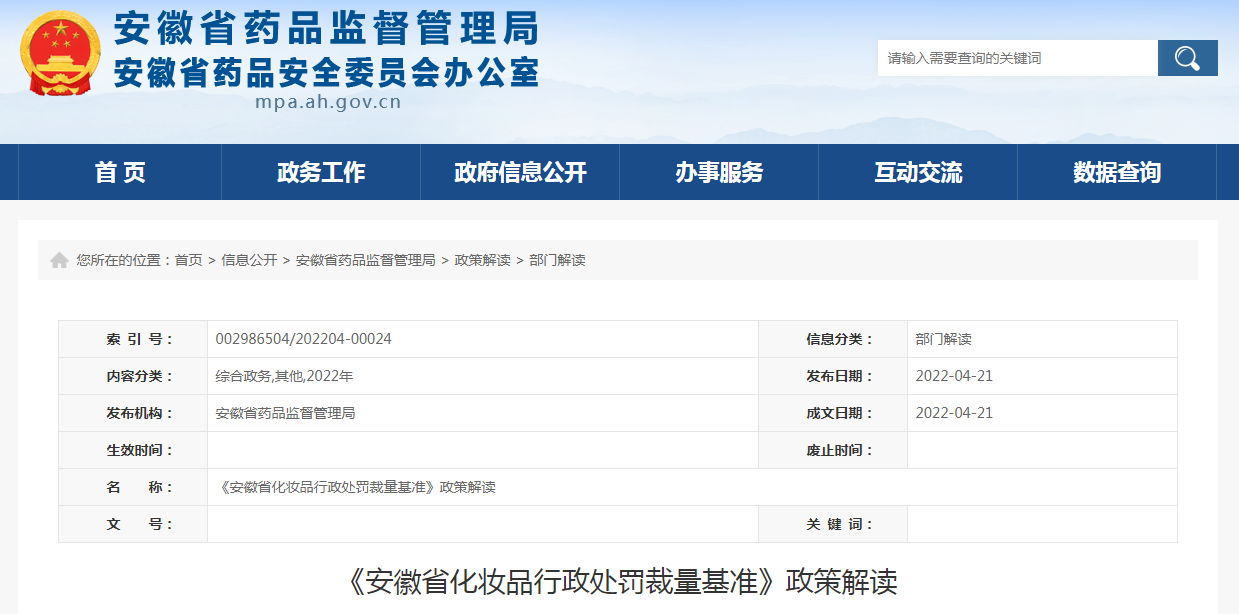Select the 名称 row title text
The height and width of the screenshot is (614, 1239).
pos(356,487)
